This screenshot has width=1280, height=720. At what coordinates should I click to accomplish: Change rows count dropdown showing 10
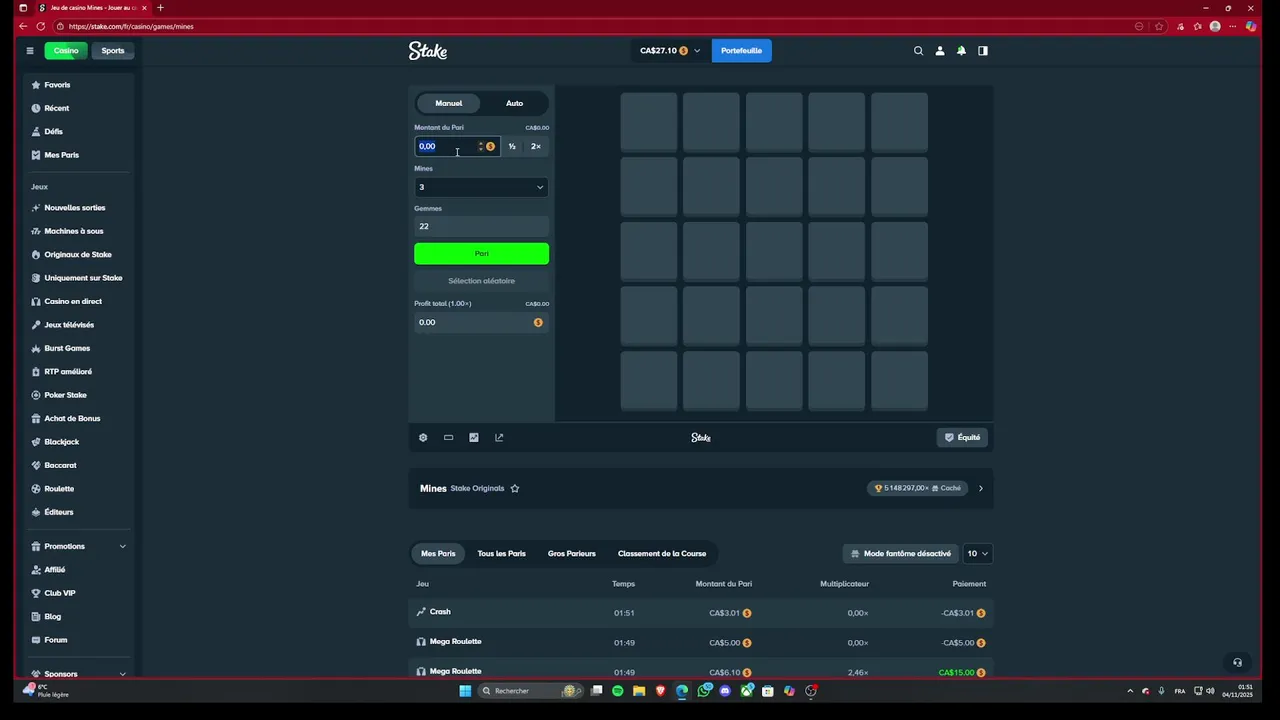coord(977,553)
